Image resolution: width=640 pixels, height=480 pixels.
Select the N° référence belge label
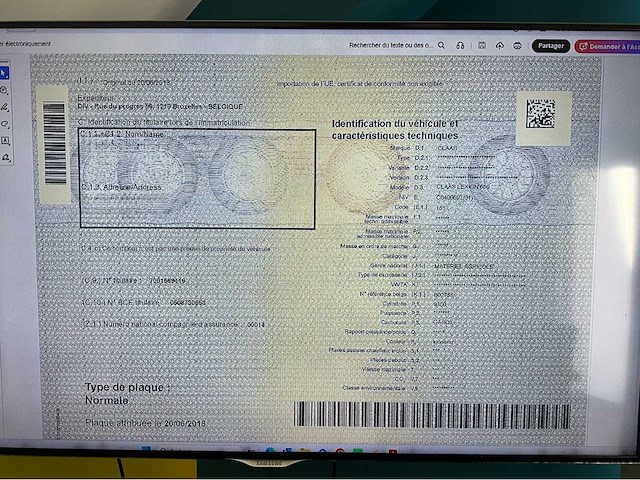(383, 294)
